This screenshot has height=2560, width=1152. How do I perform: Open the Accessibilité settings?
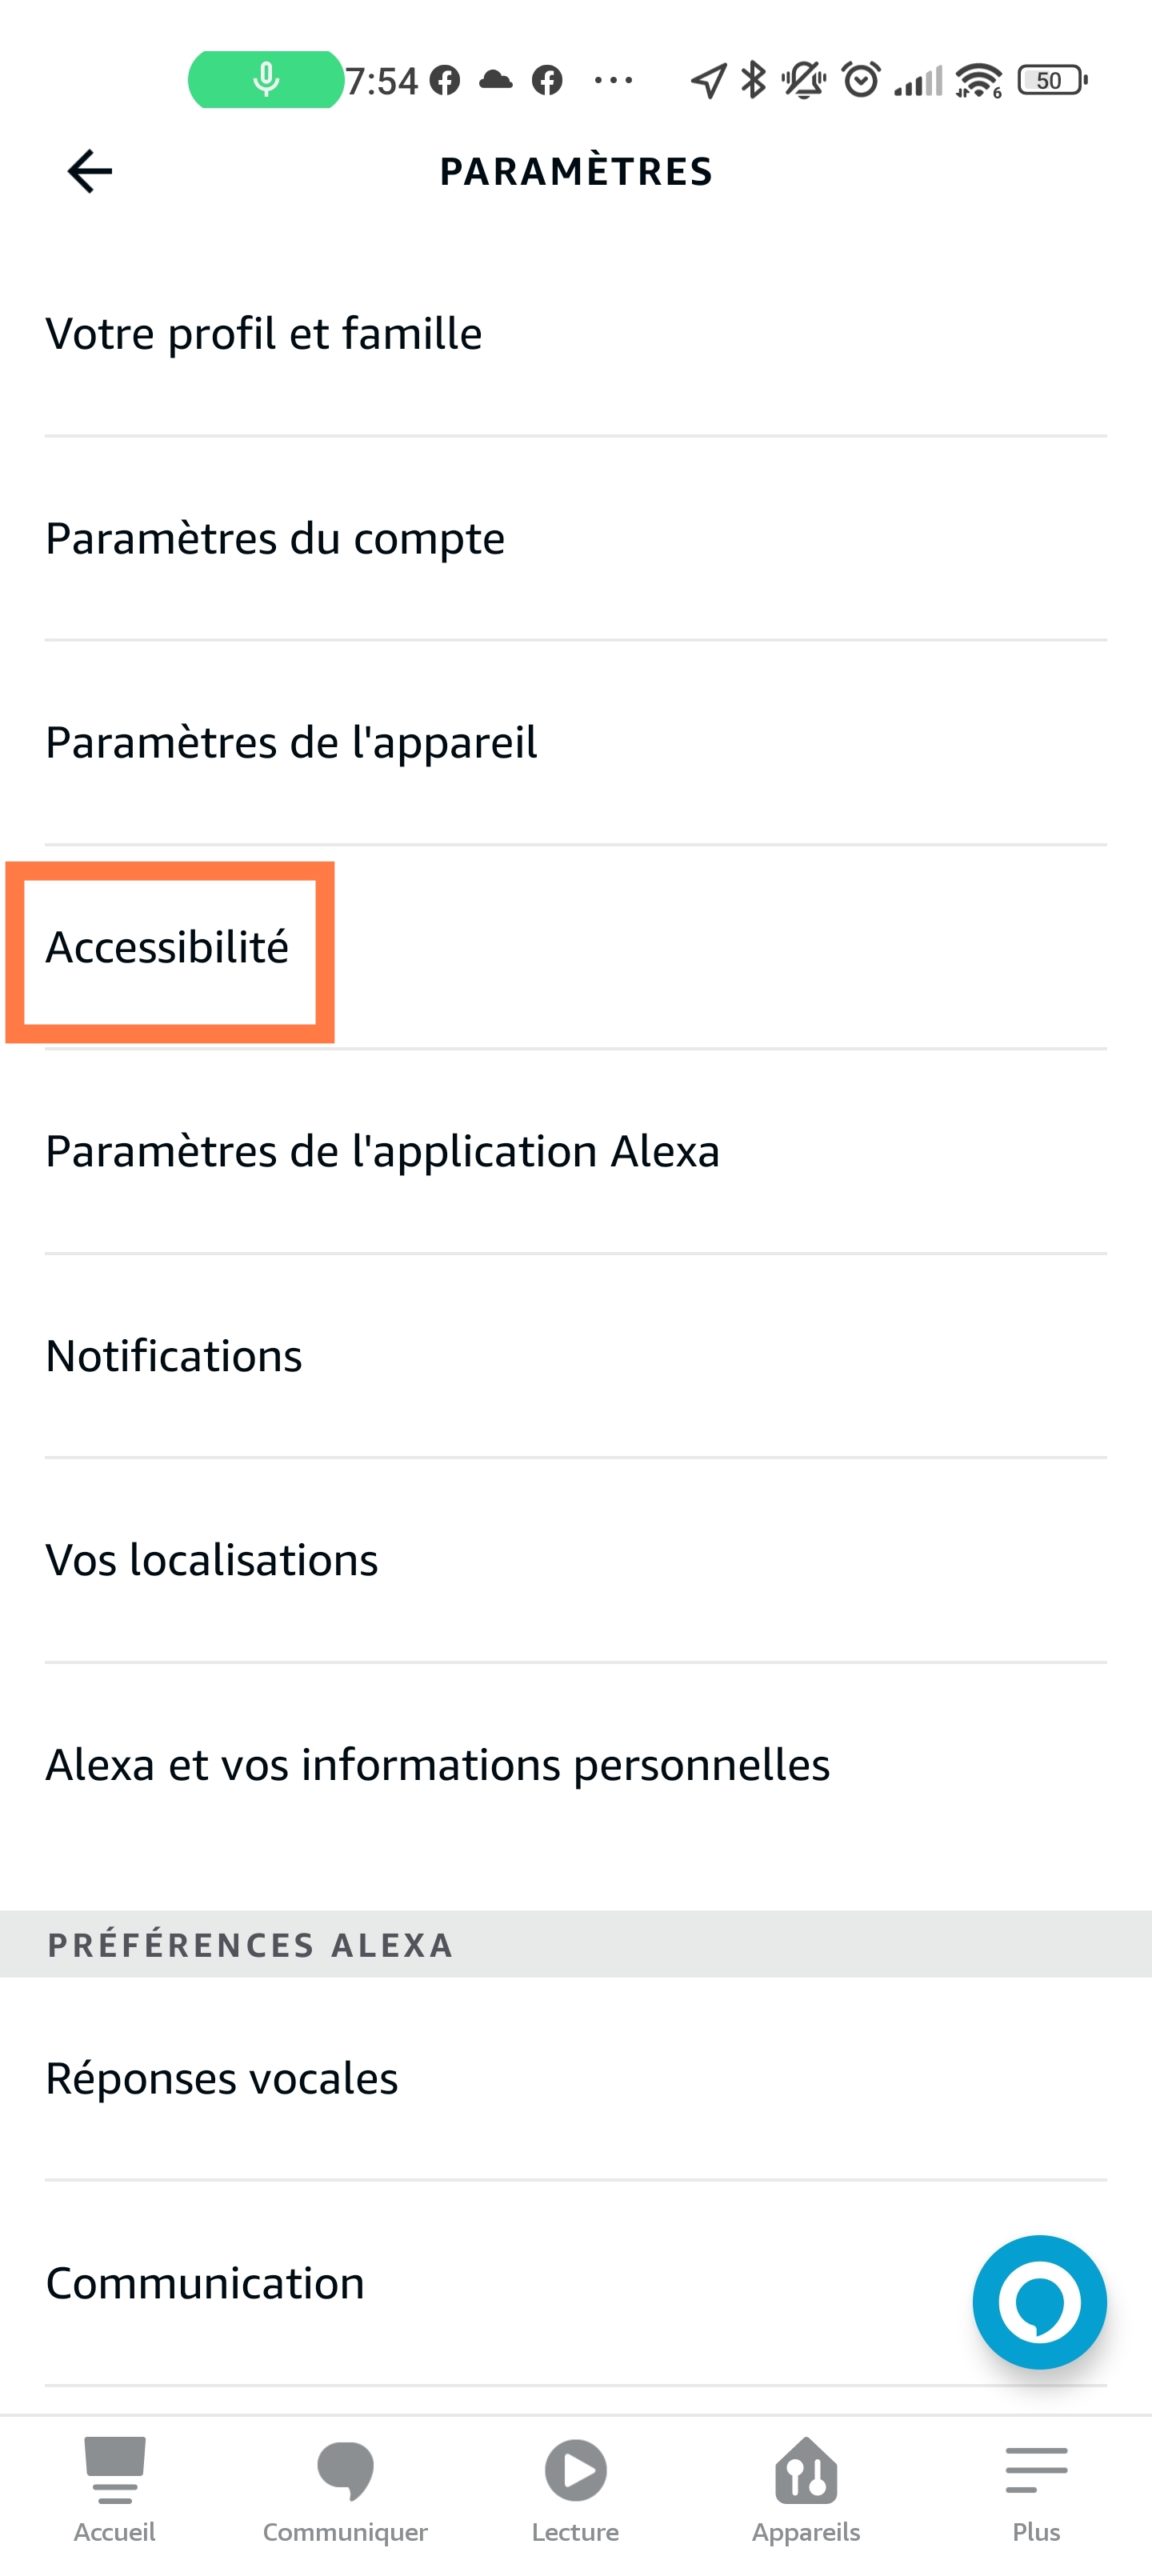[x=576, y=946]
